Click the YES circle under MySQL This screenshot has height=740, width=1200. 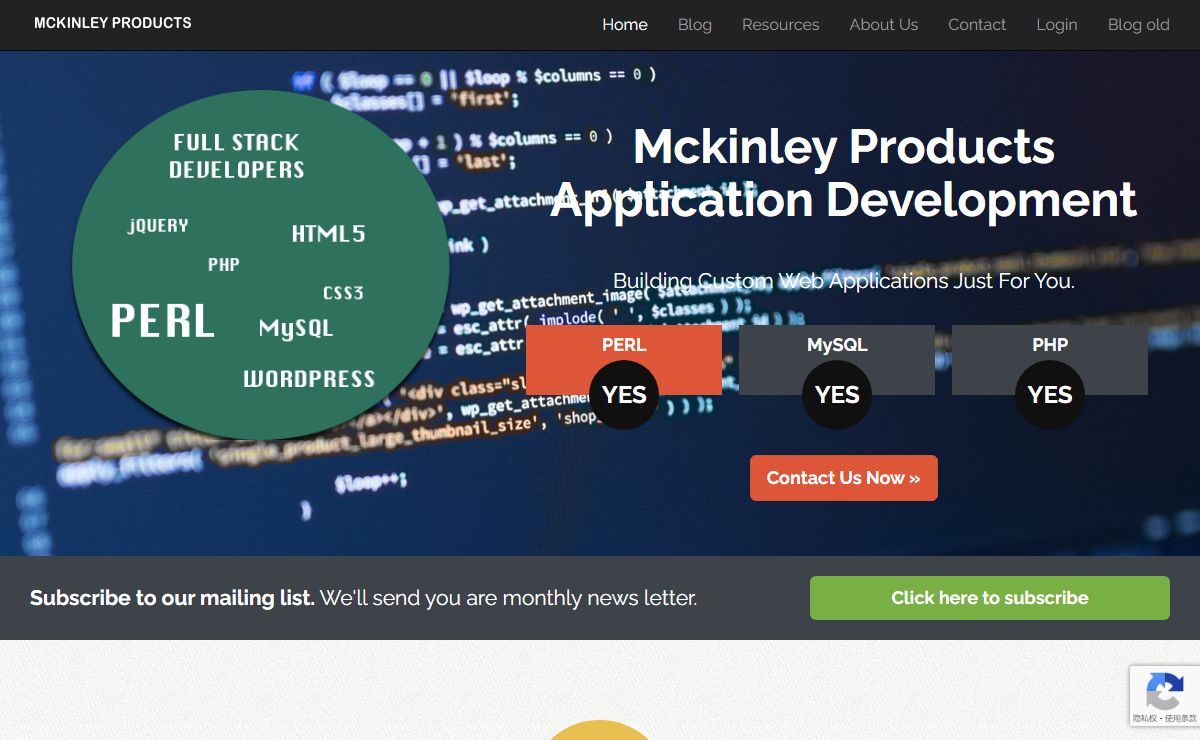[x=837, y=395]
